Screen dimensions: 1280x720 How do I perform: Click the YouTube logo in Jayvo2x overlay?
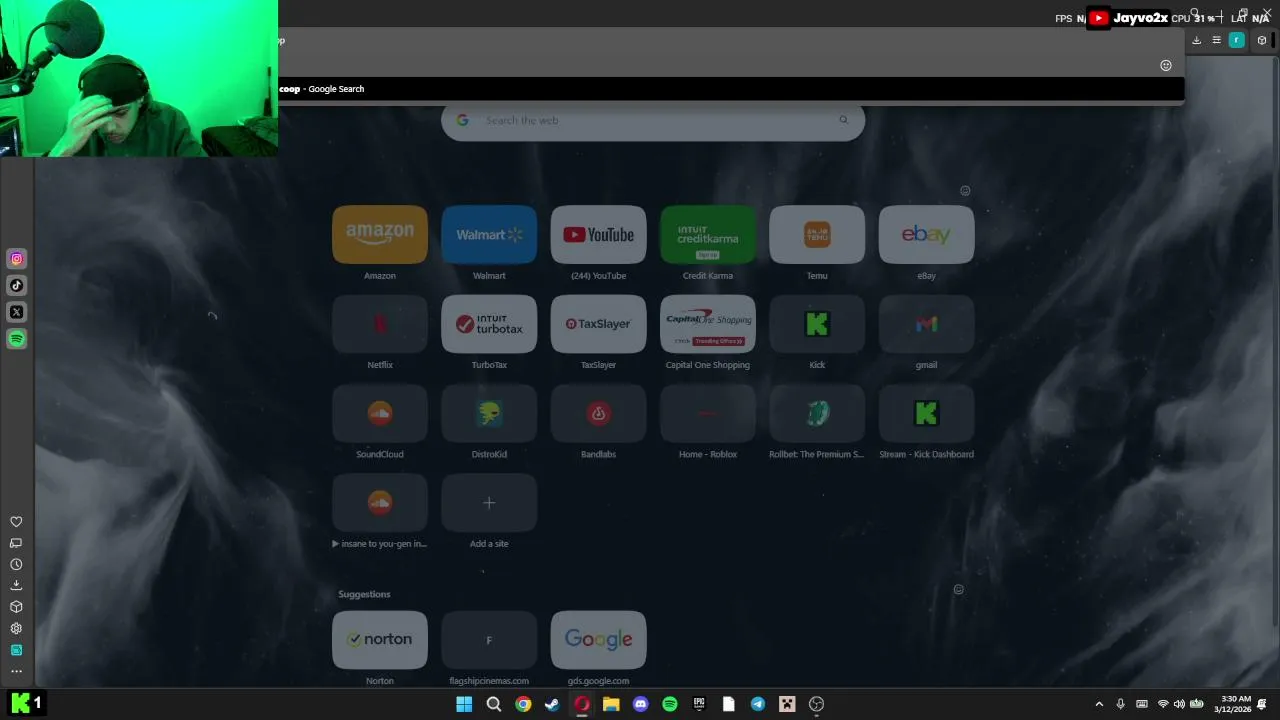pyautogui.click(x=1099, y=18)
